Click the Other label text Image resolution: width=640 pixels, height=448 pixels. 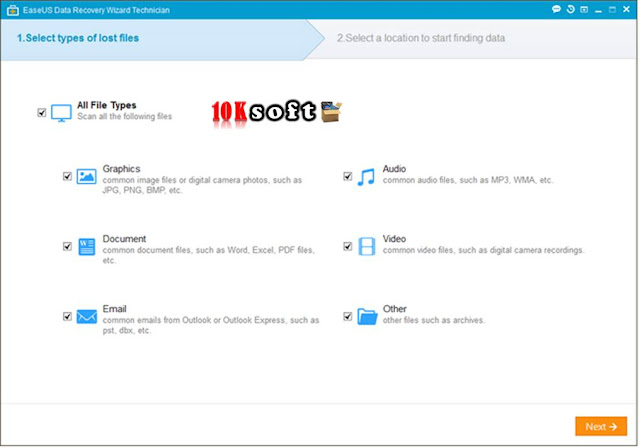click(x=394, y=309)
